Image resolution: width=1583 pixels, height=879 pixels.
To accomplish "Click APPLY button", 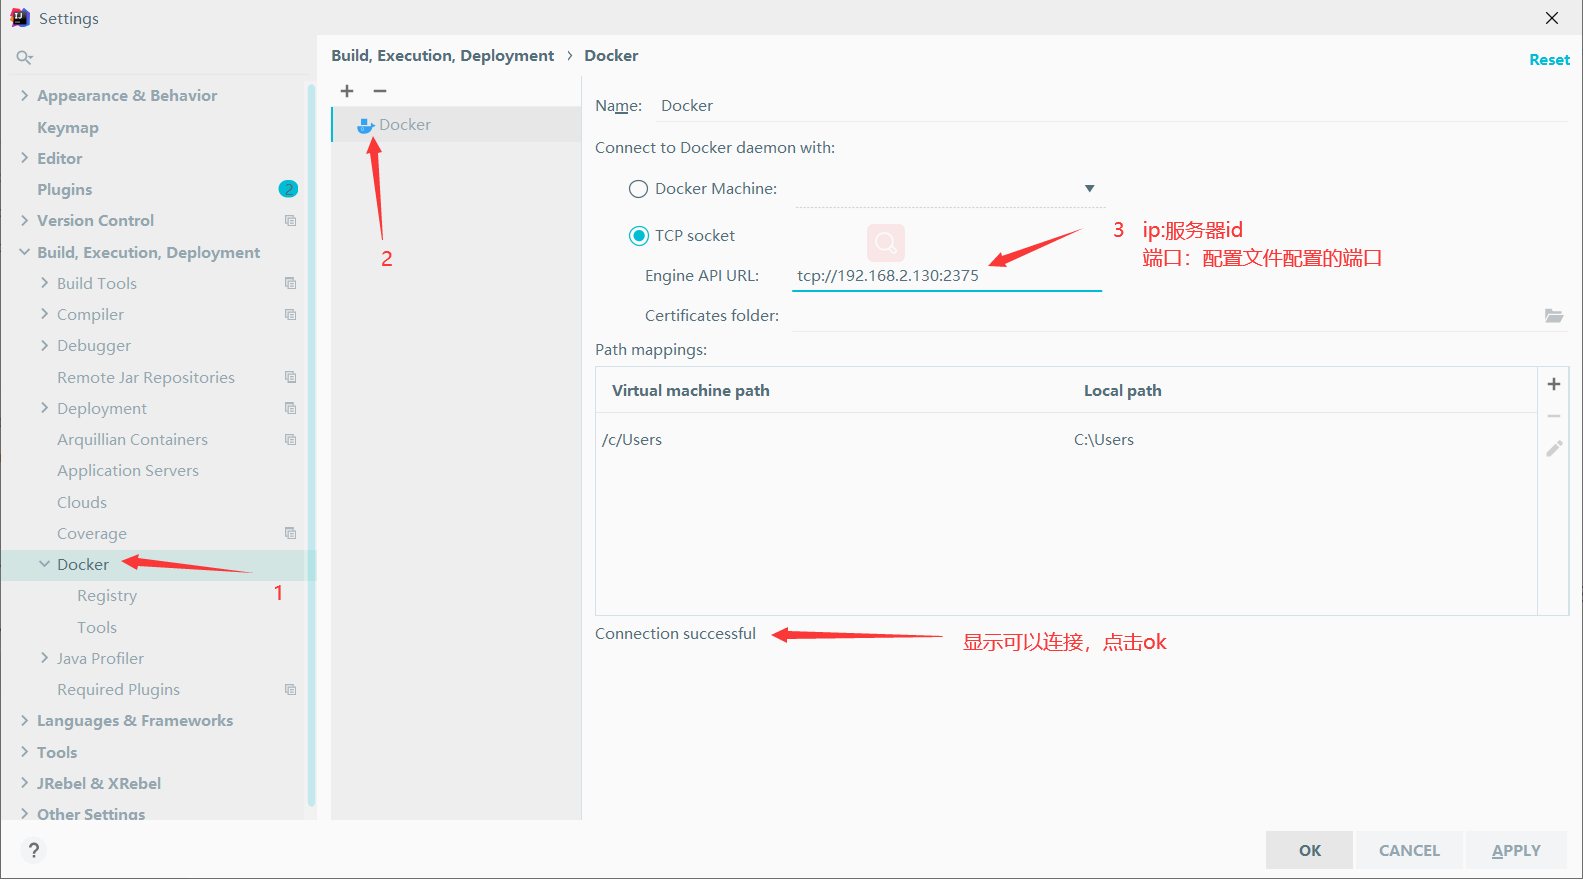I will (x=1516, y=850).
